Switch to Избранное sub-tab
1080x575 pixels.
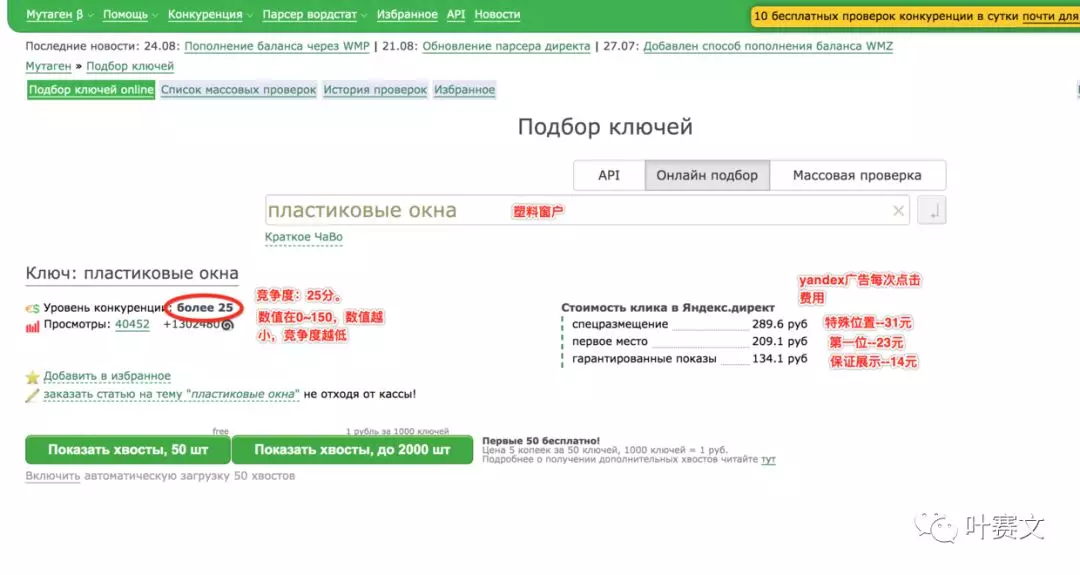pos(464,90)
